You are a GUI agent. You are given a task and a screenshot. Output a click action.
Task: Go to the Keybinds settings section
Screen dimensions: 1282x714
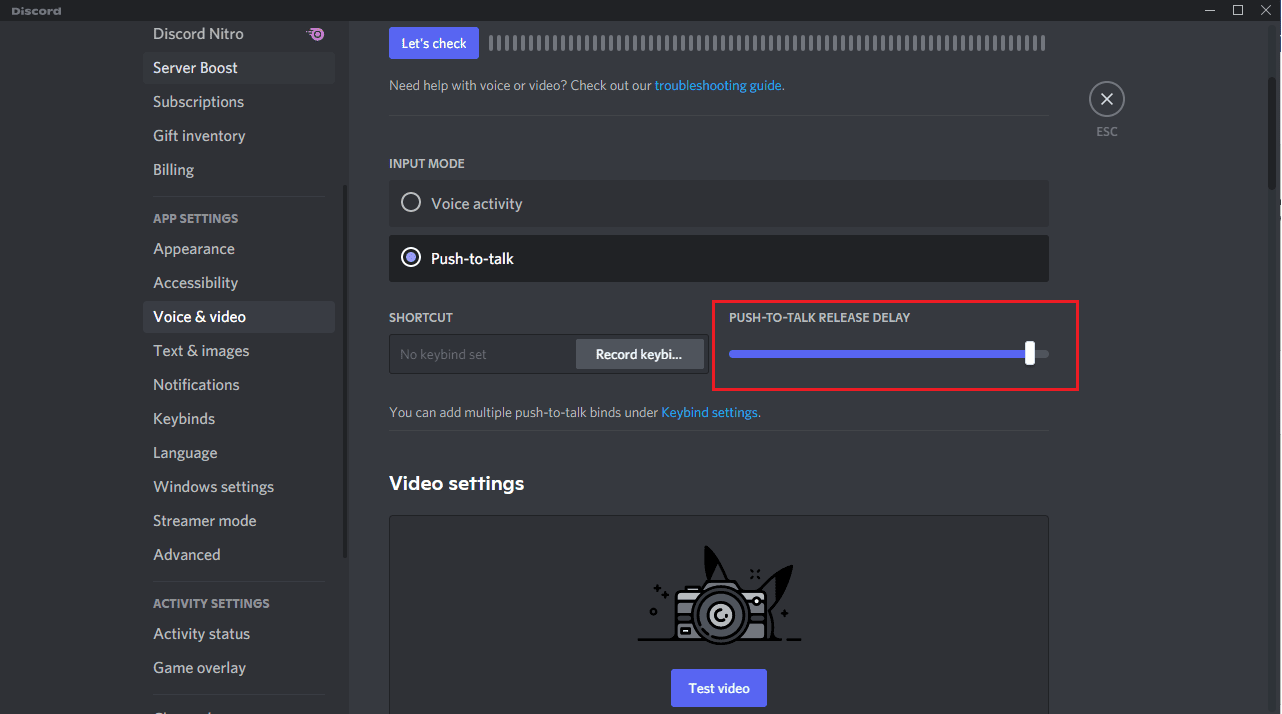[x=184, y=418]
